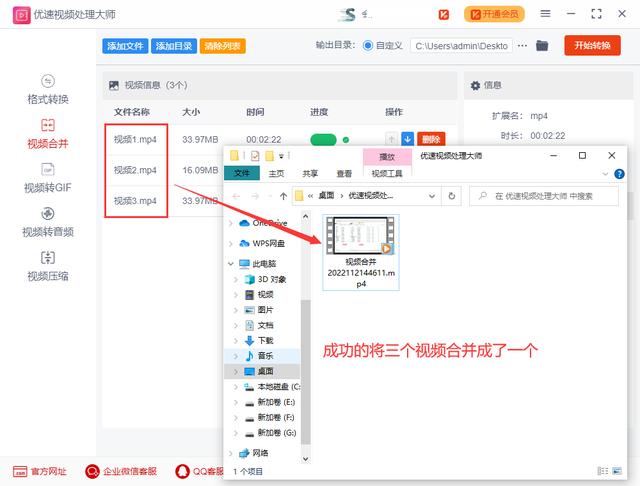The image size is (640, 486).
Task: Move 视频1.mp4 up with grey arrow
Action: [x=391, y=139]
